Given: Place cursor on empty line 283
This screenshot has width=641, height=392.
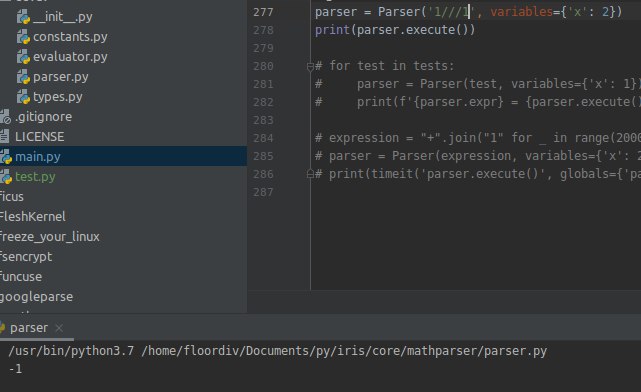Looking at the screenshot, I should 474,120.
